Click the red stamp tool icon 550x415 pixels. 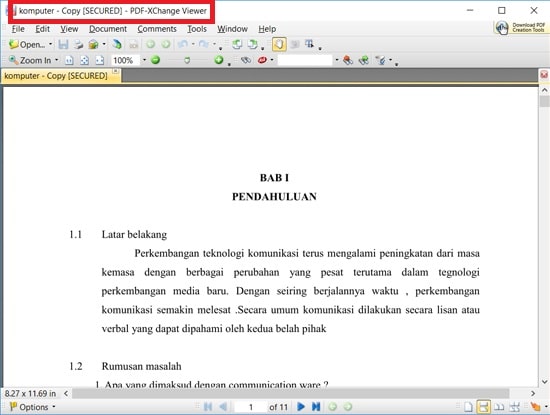262,60
